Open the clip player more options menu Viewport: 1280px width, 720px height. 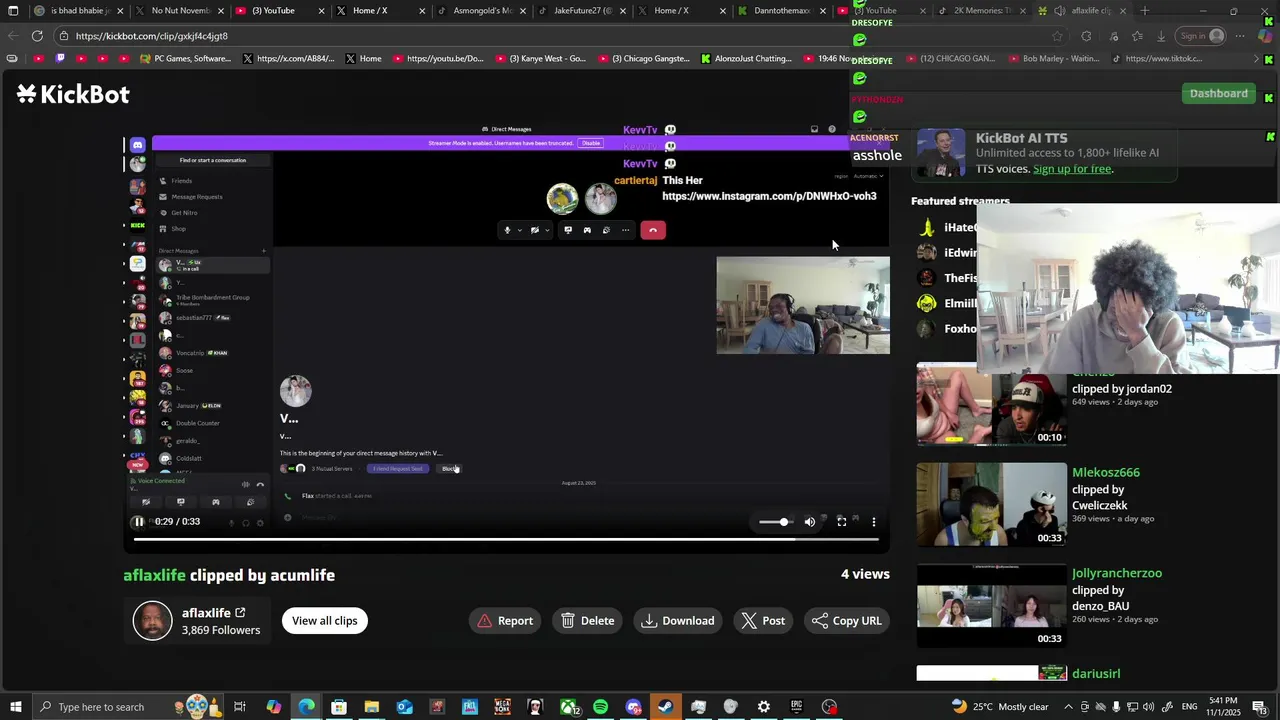(874, 521)
